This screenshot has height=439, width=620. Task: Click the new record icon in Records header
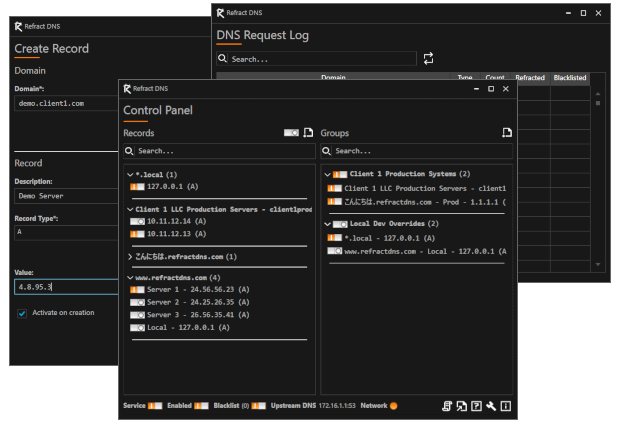308,132
